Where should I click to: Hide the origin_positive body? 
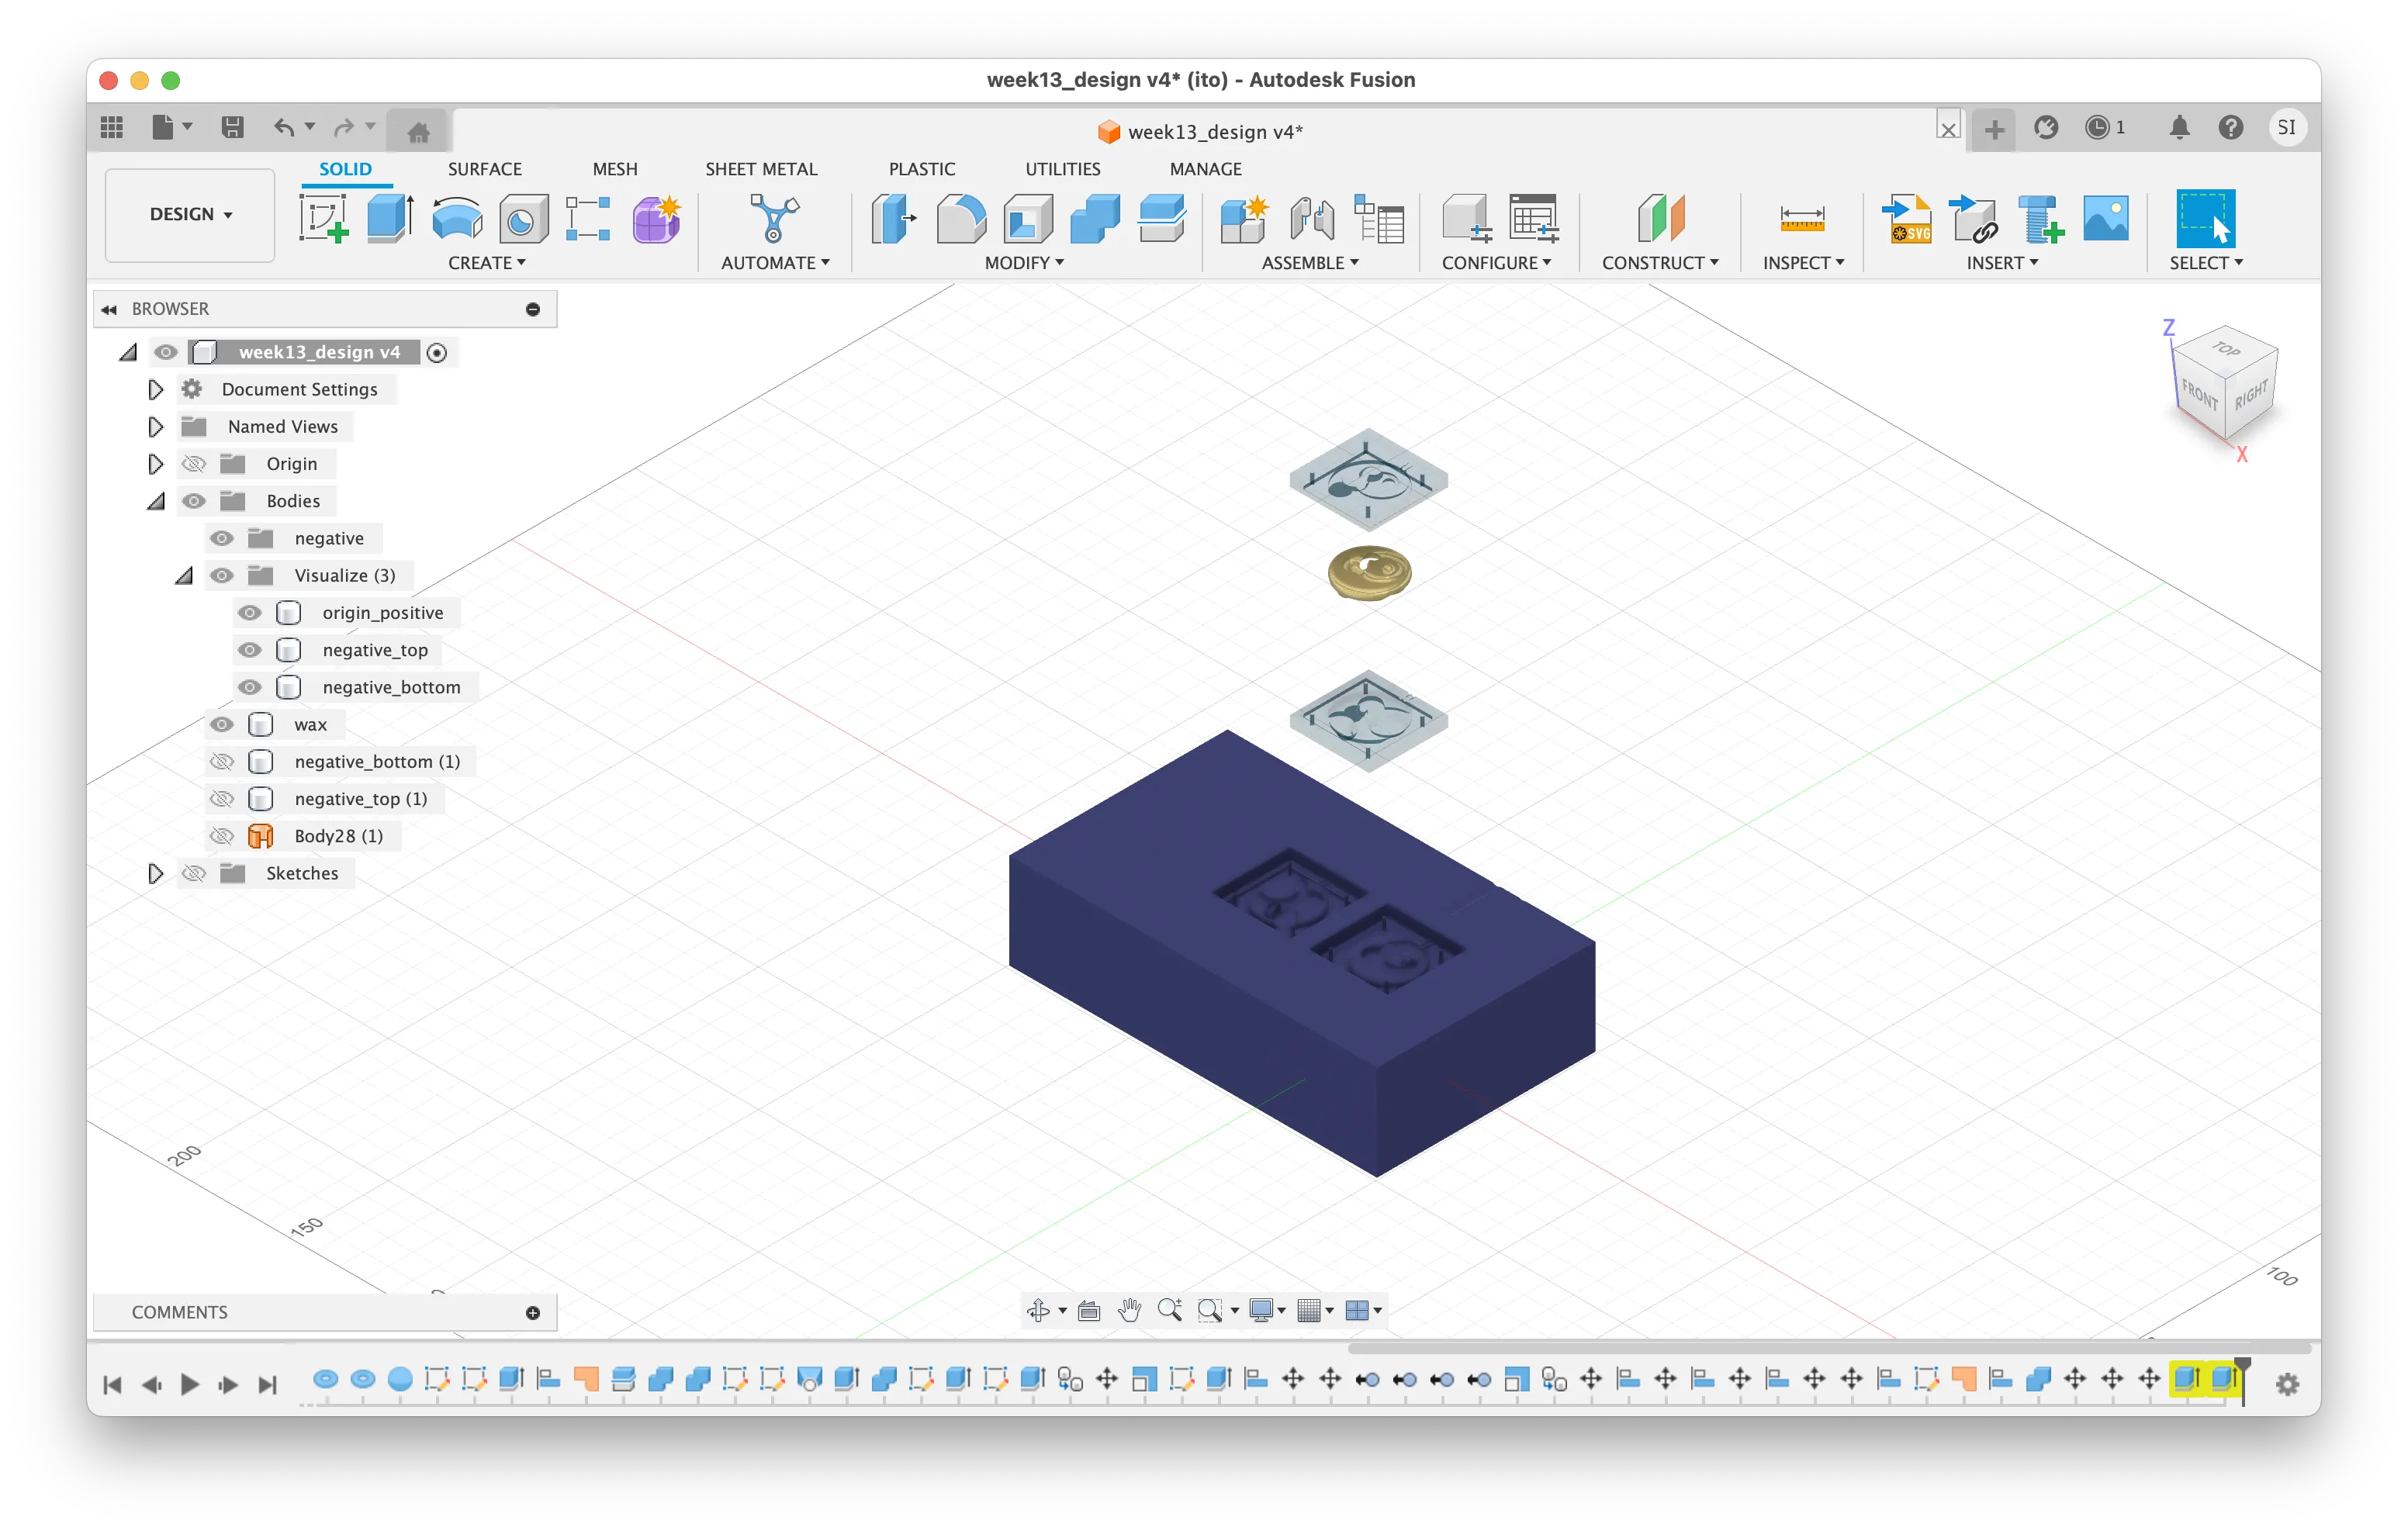tap(250, 612)
